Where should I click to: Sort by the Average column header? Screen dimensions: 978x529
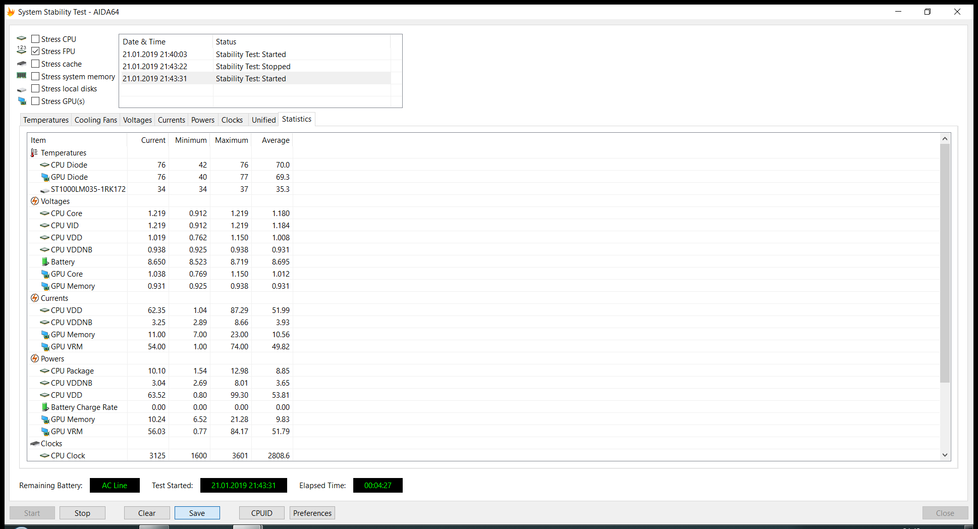pos(275,140)
